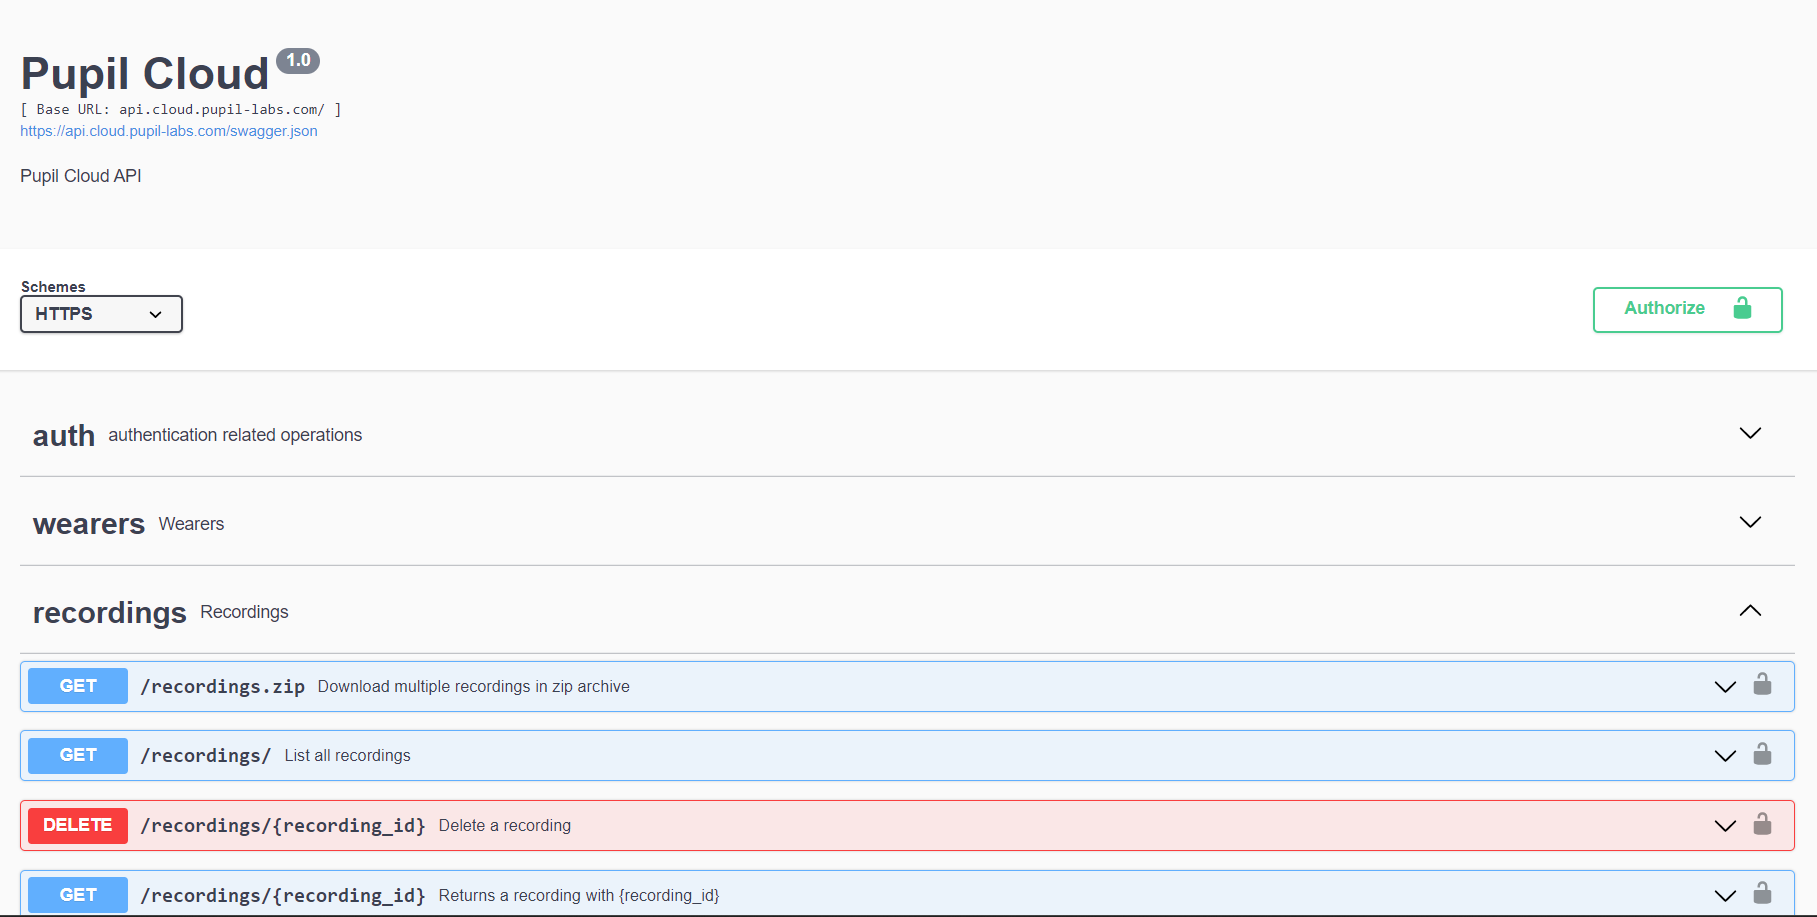Click the /recordings/ path text

(x=206, y=755)
